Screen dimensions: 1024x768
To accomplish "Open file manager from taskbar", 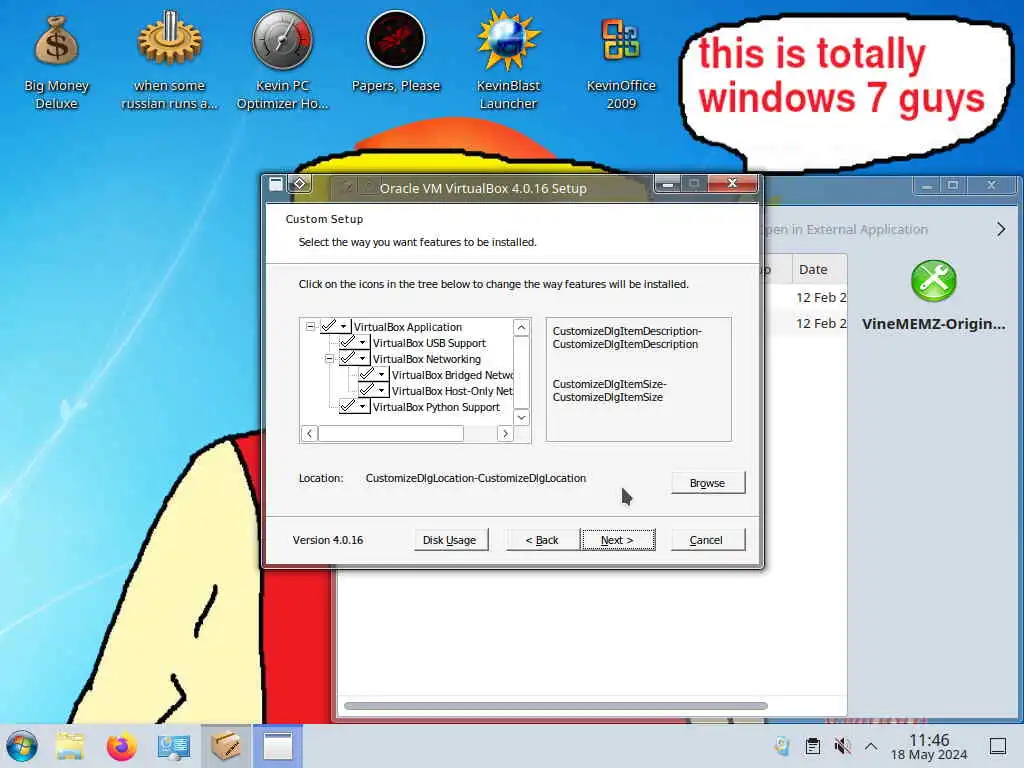I will point(70,746).
